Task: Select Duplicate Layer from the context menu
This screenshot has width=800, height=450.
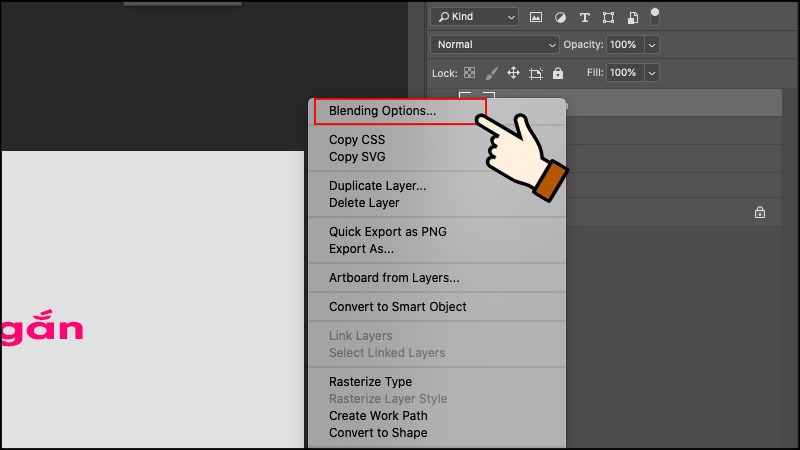Action: tap(377, 186)
